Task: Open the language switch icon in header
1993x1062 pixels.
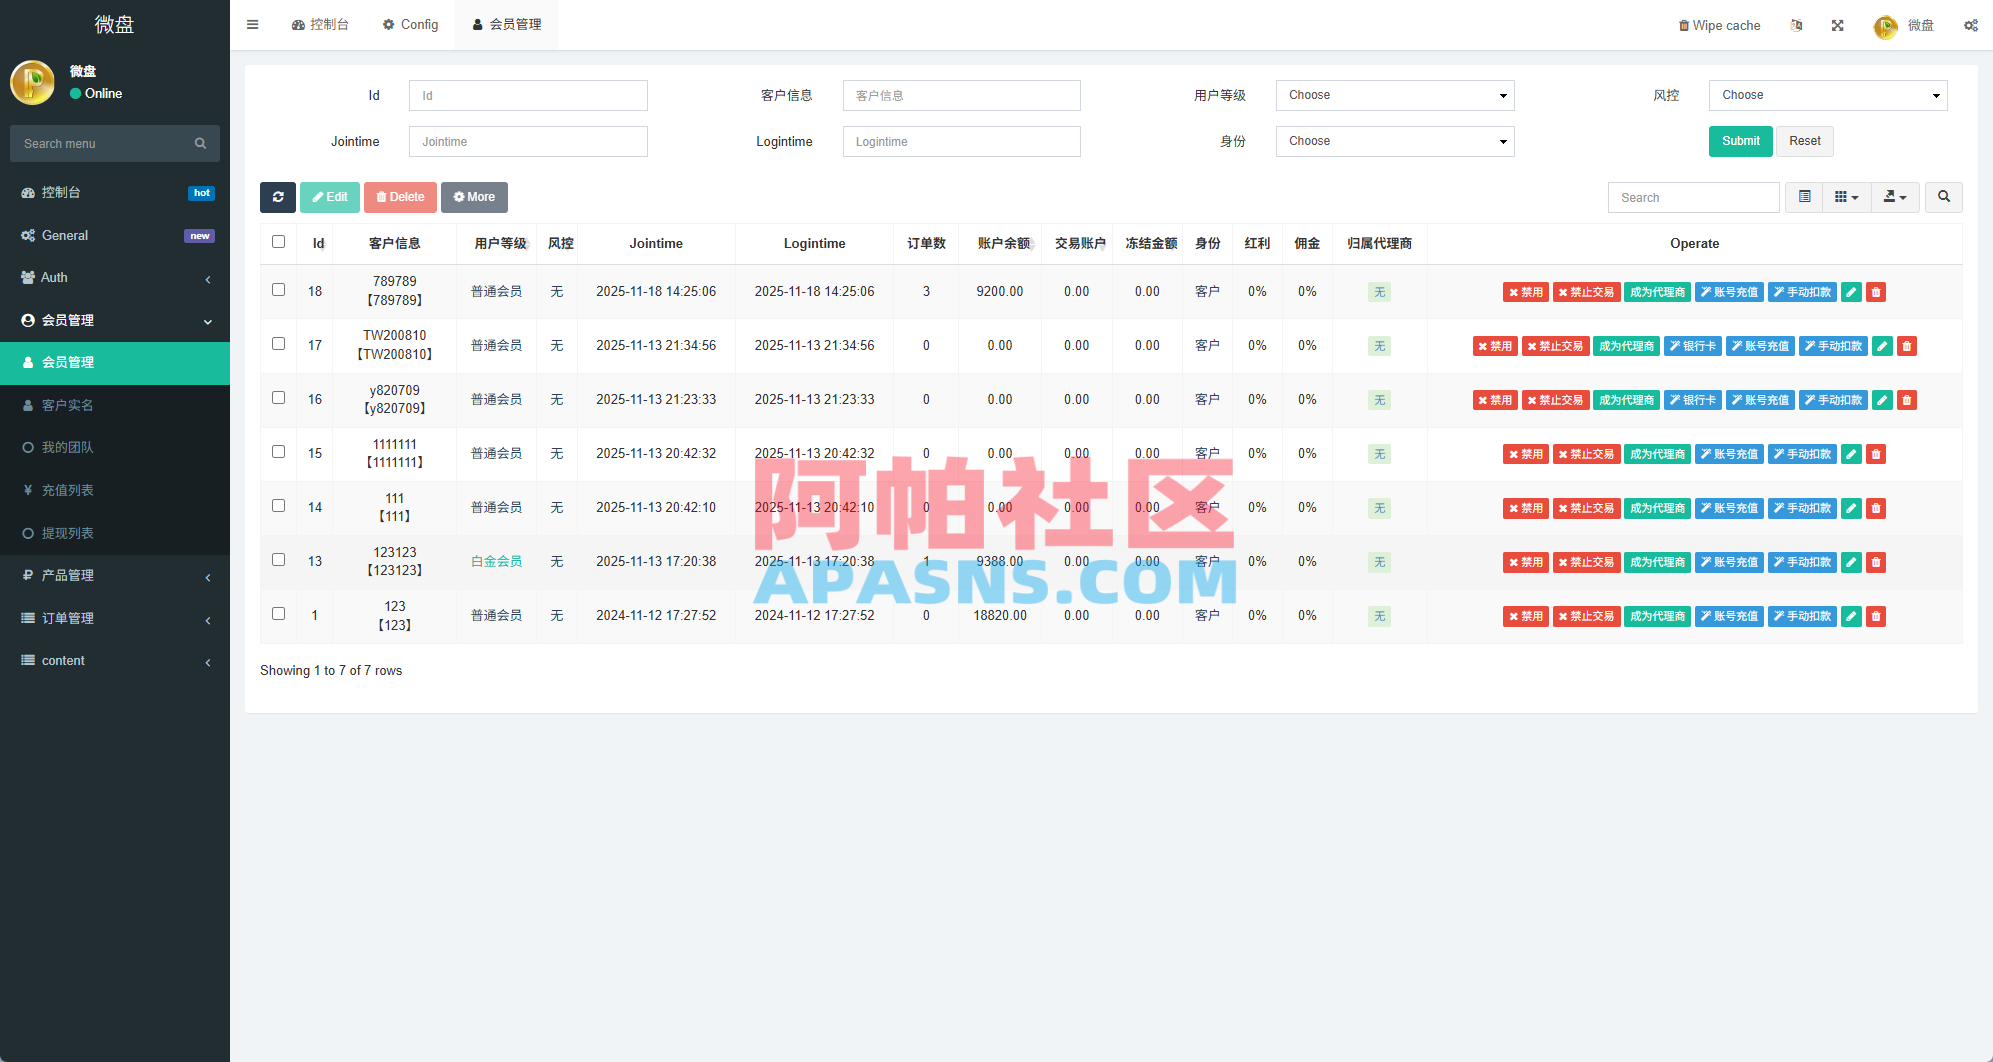Action: pos(1797,25)
